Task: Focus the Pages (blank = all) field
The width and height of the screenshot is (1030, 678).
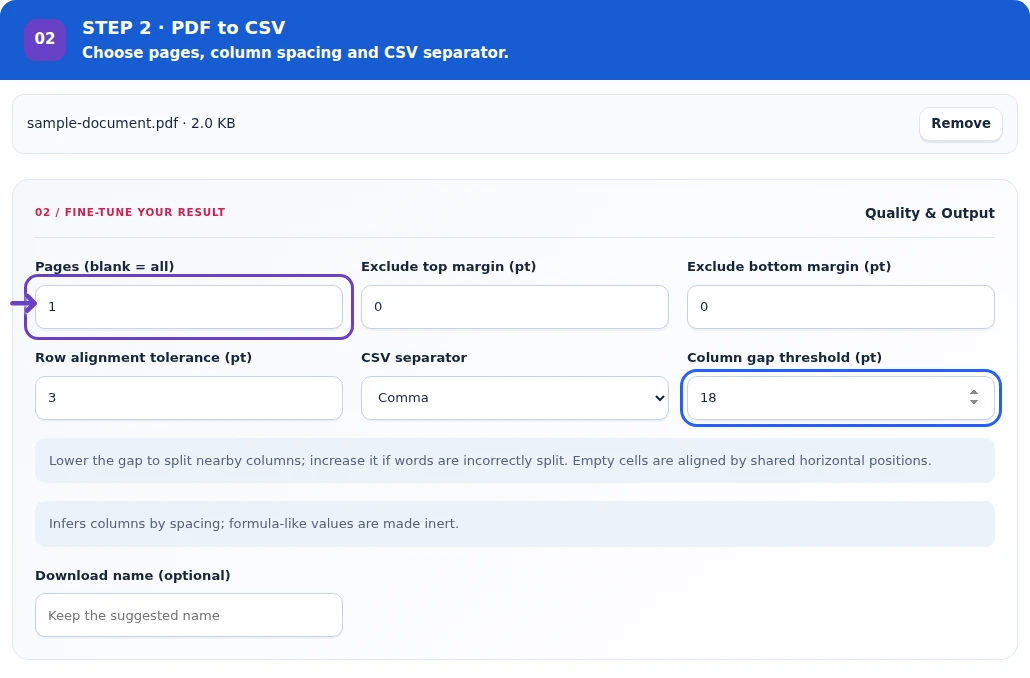Action: click(x=189, y=307)
